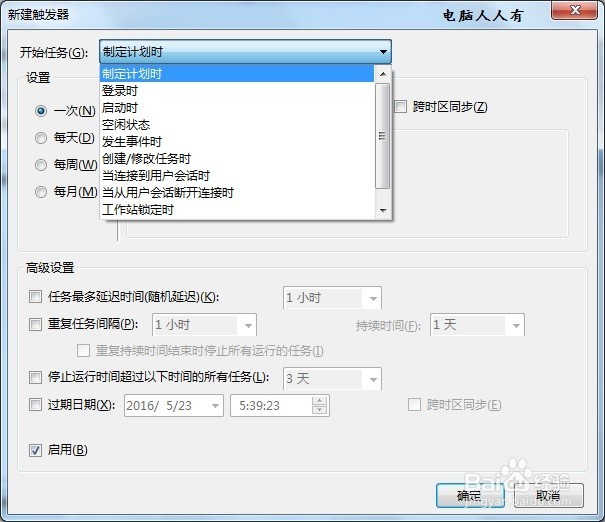The height and width of the screenshot is (522, 605).
Task: Pick 发生事件时 from the list
Action: point(237,142)
